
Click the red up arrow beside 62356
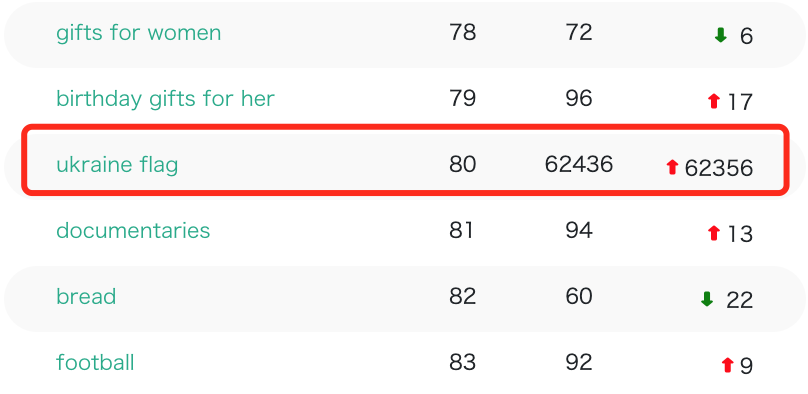tap(671, 167)
